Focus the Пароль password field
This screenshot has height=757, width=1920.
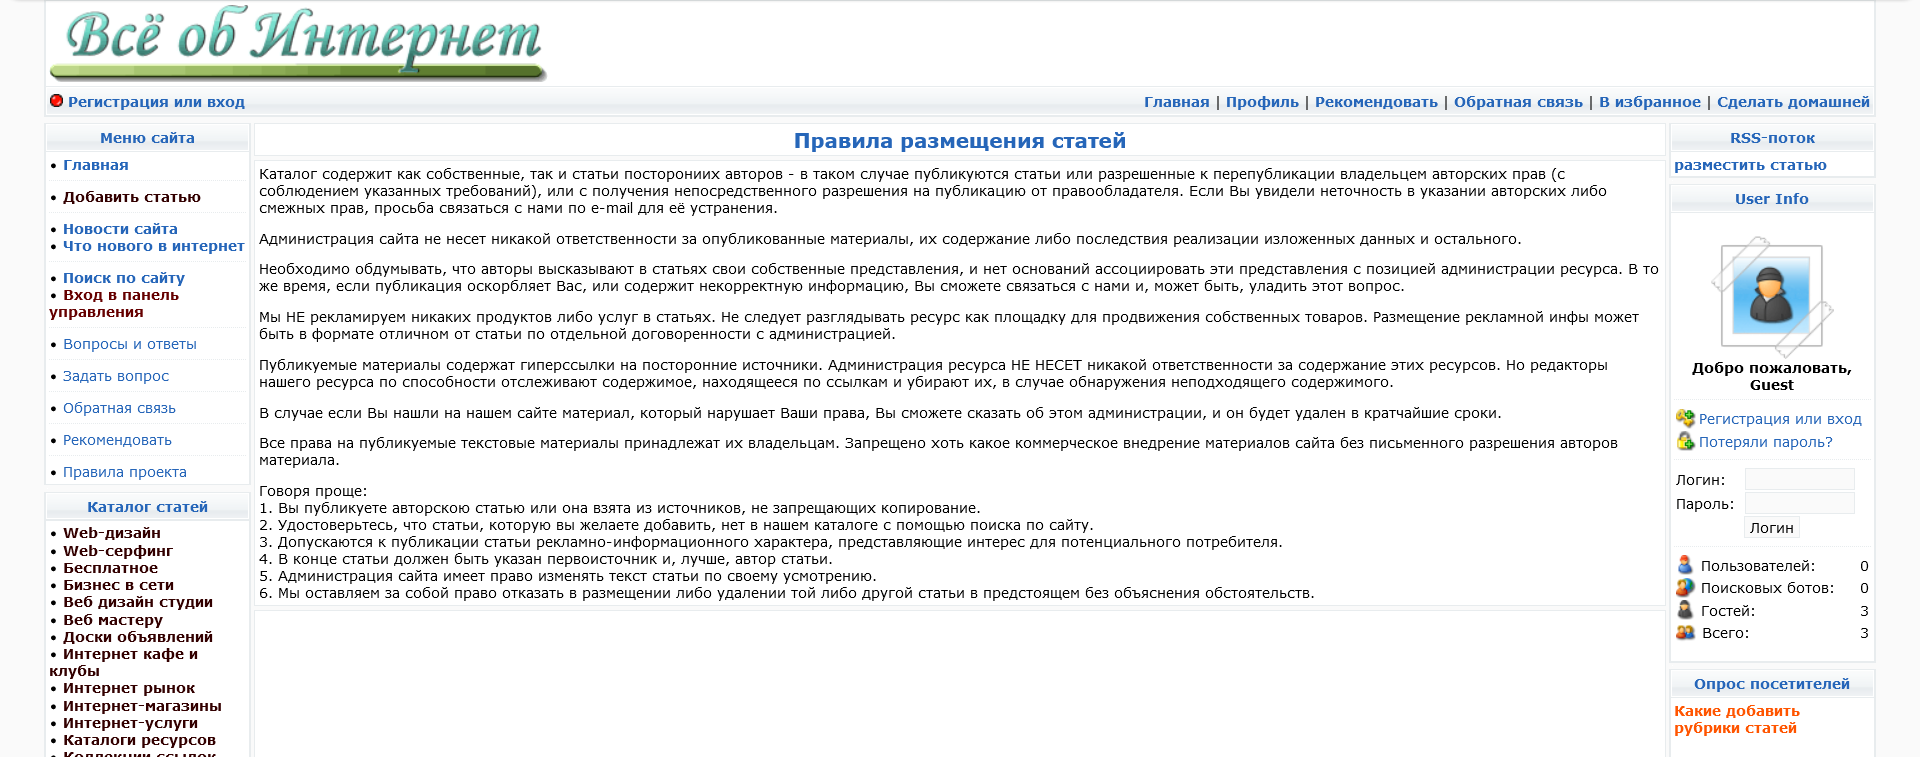coord(1799,503)
